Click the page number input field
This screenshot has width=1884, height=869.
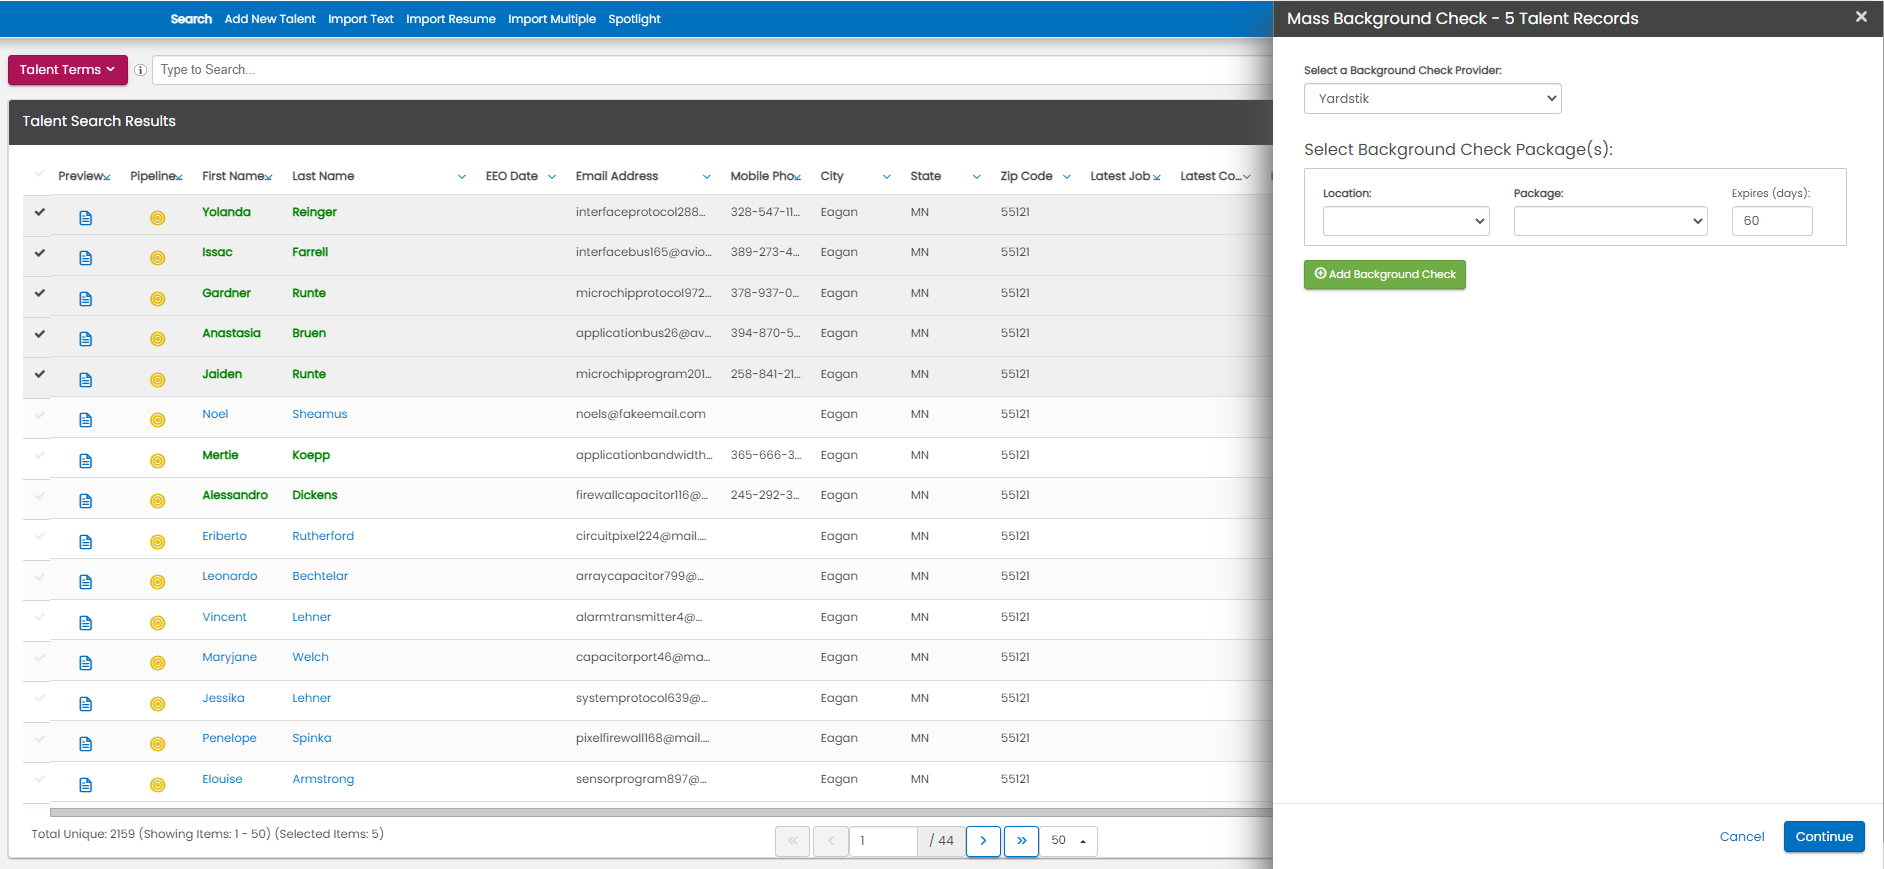click(883, 841)
